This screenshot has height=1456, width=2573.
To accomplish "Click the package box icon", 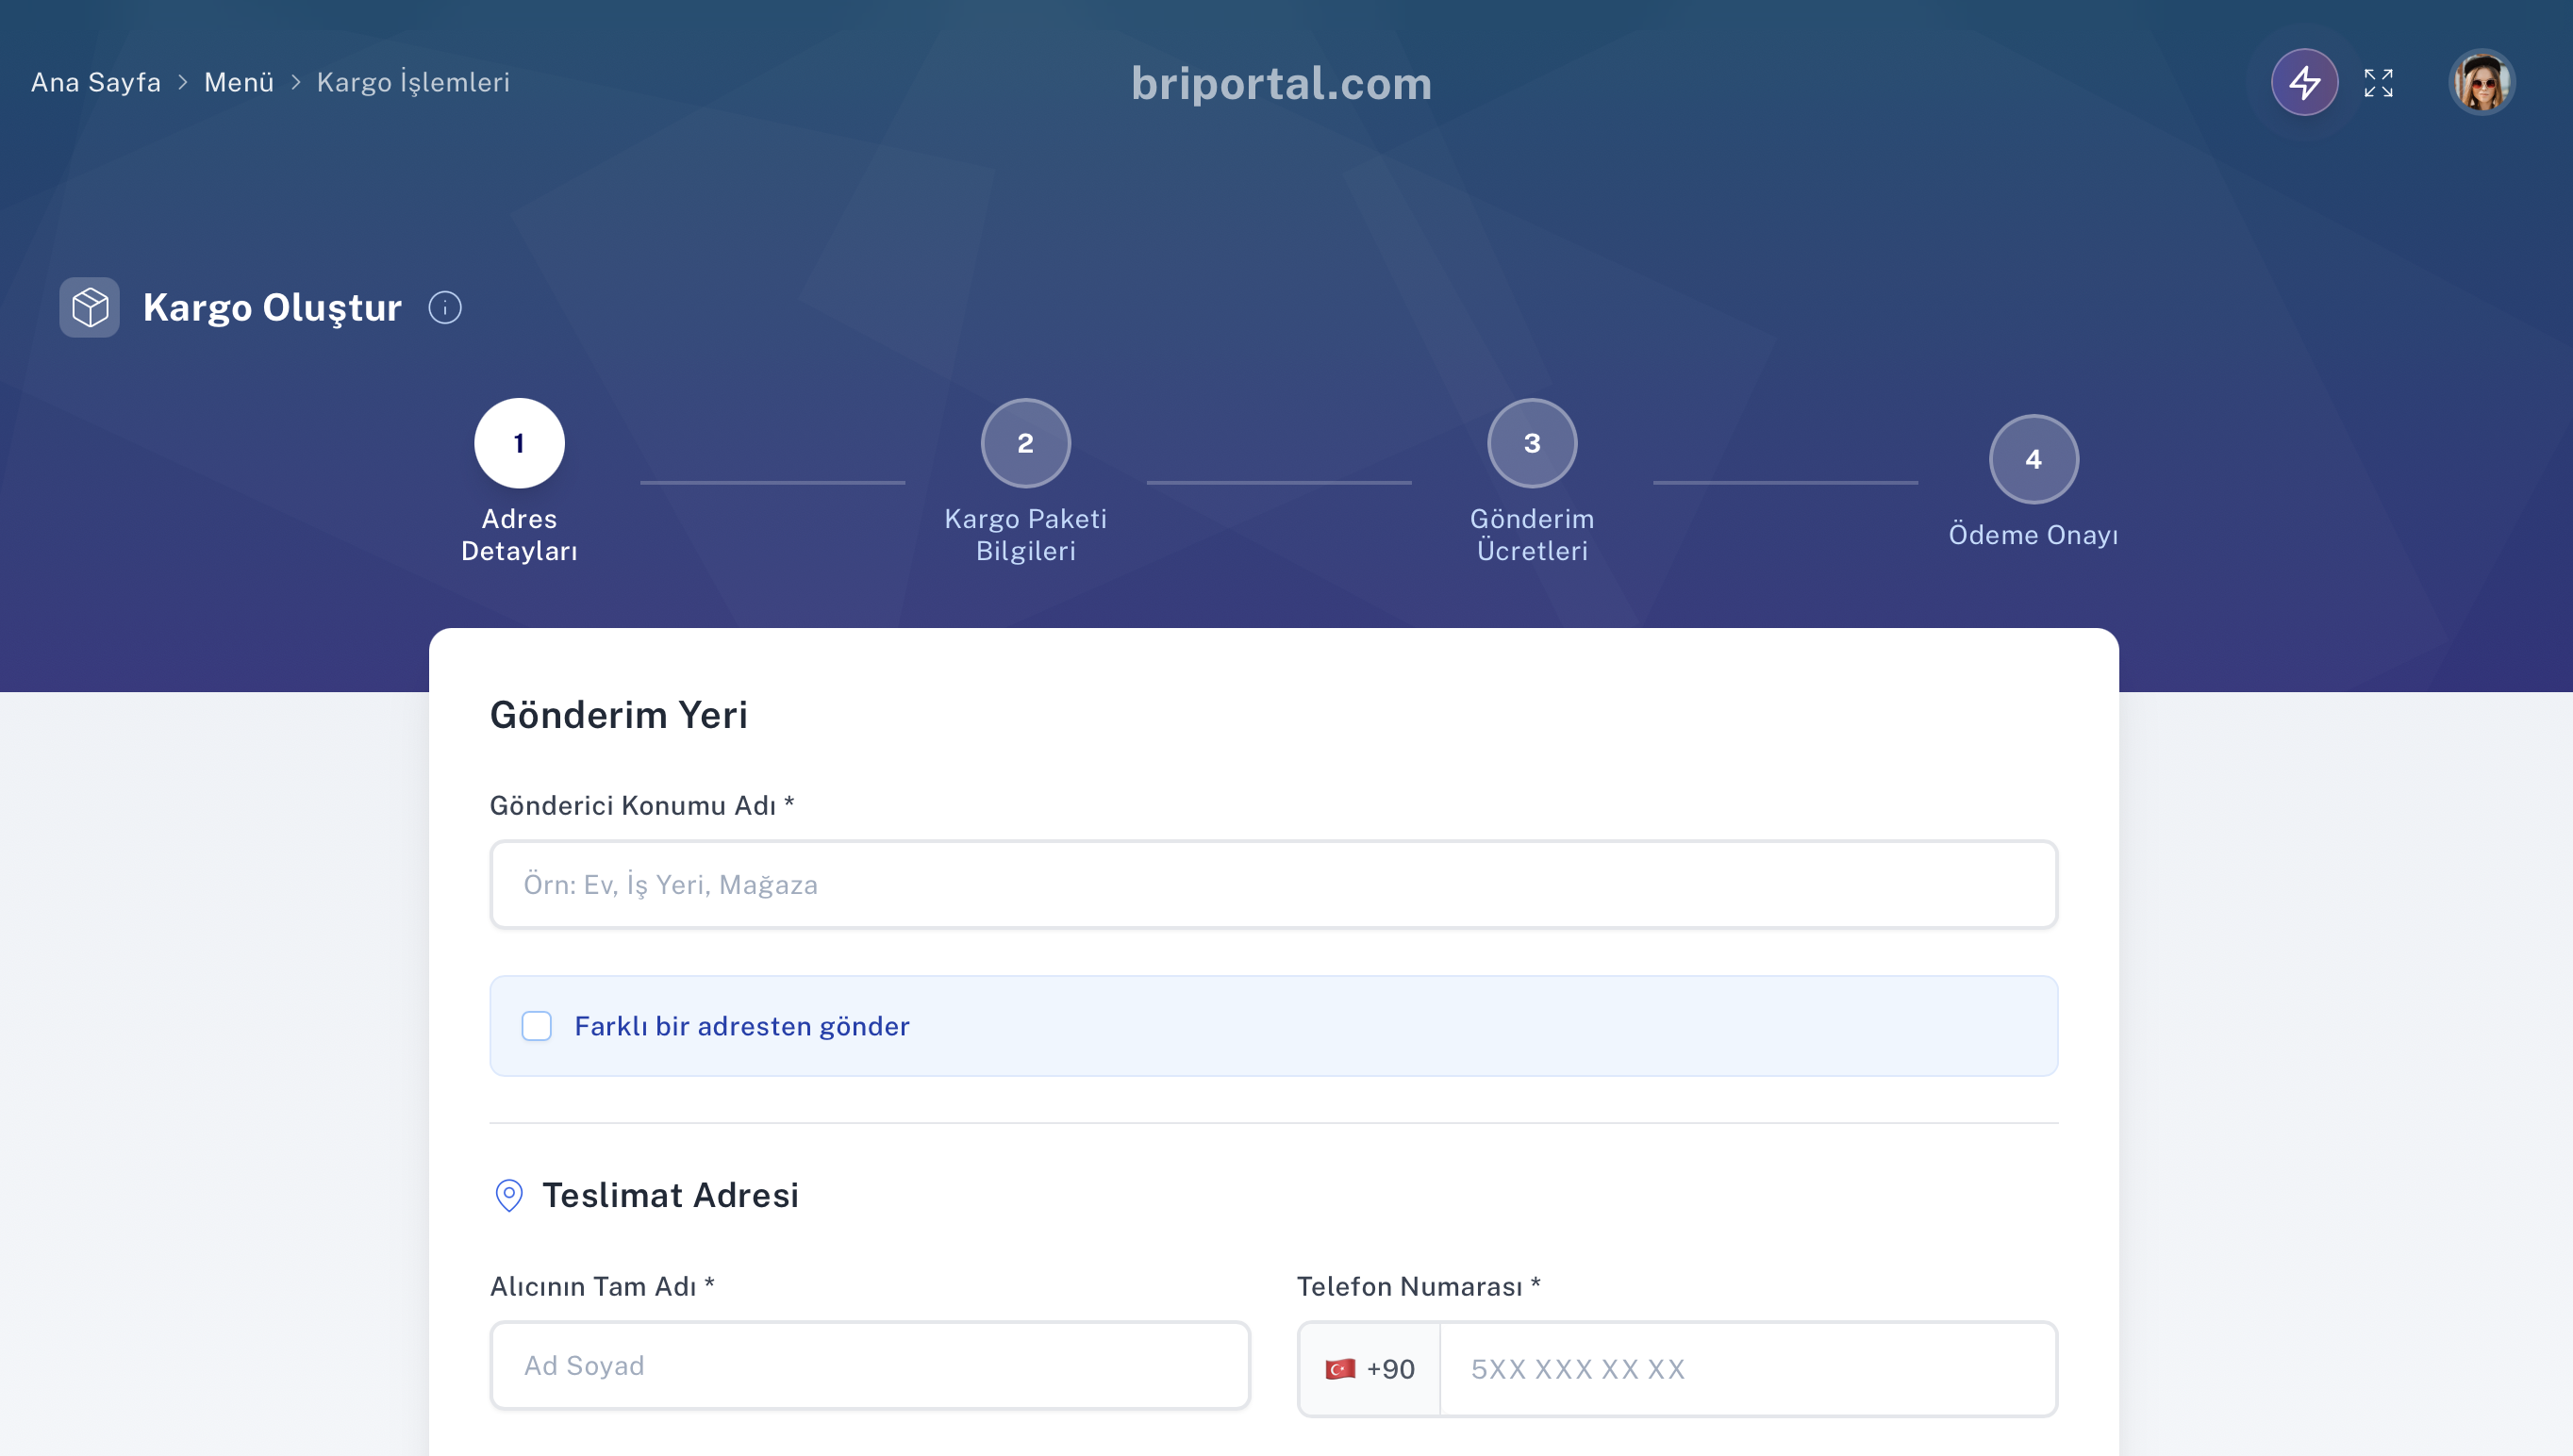I will tap(90, 308).
